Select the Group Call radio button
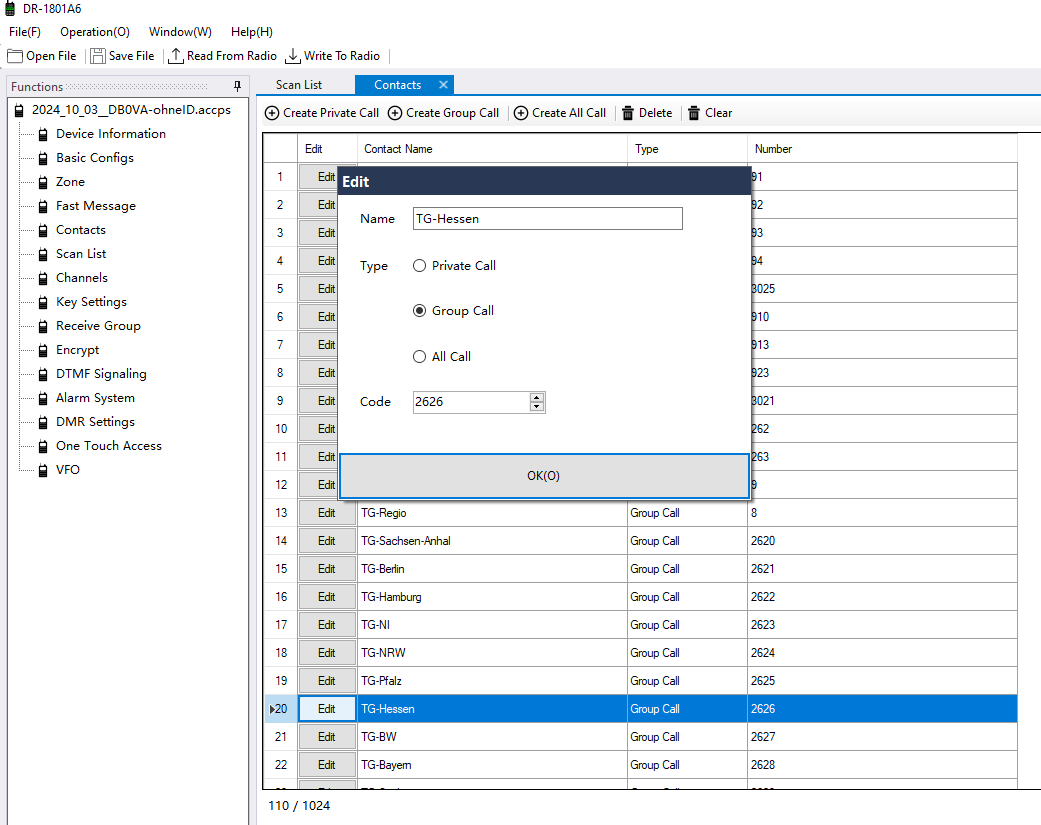1041x825 pixels. point(420,311)
